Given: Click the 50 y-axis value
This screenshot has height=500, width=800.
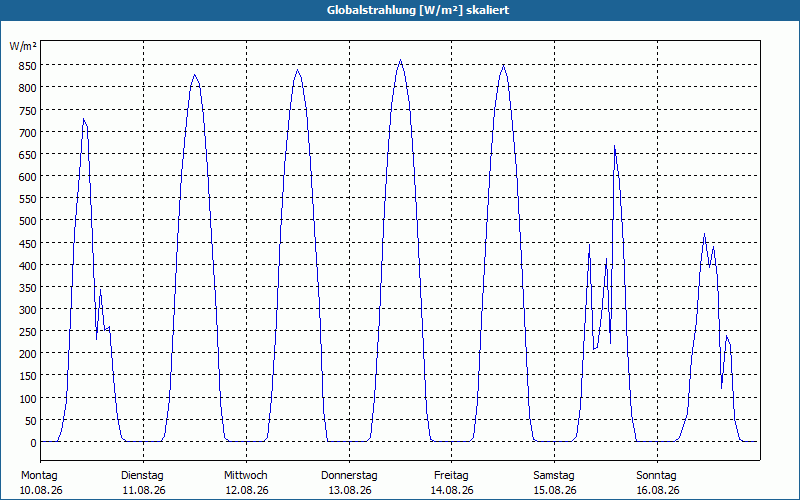Looking at the screenshot, I should [x=31, y=421].
